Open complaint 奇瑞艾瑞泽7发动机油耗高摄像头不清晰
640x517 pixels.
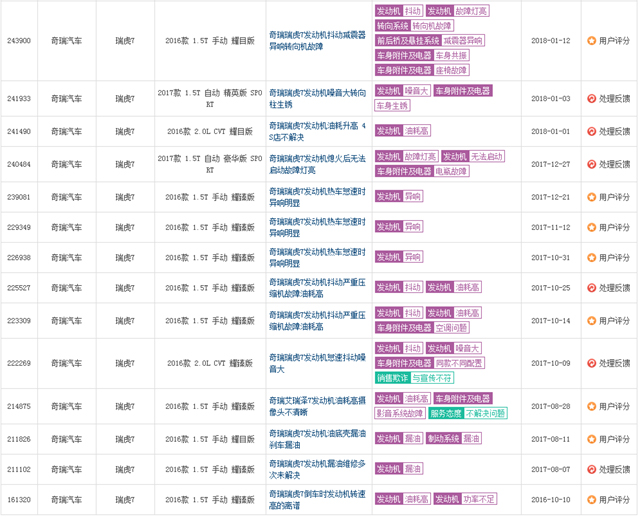pyautogui.click(x=317, y=406)
